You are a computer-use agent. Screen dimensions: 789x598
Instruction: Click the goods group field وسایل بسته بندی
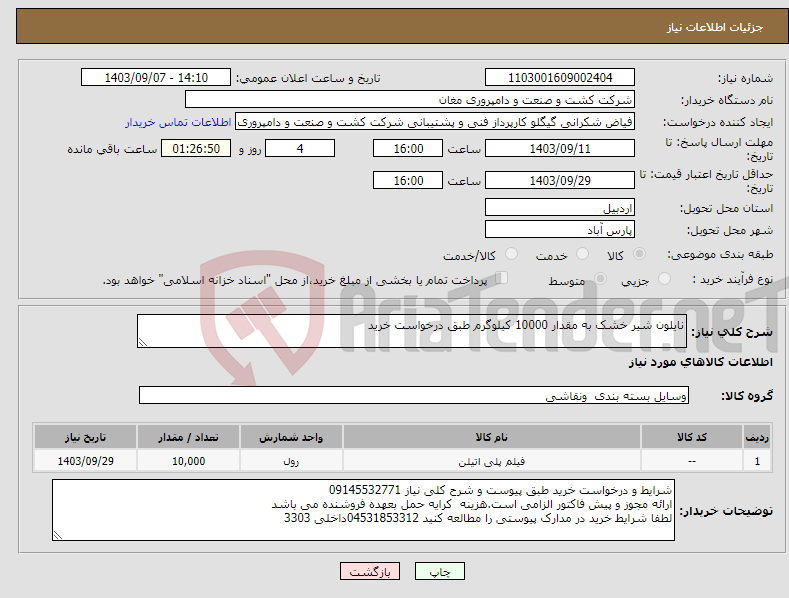pos(414,396)
